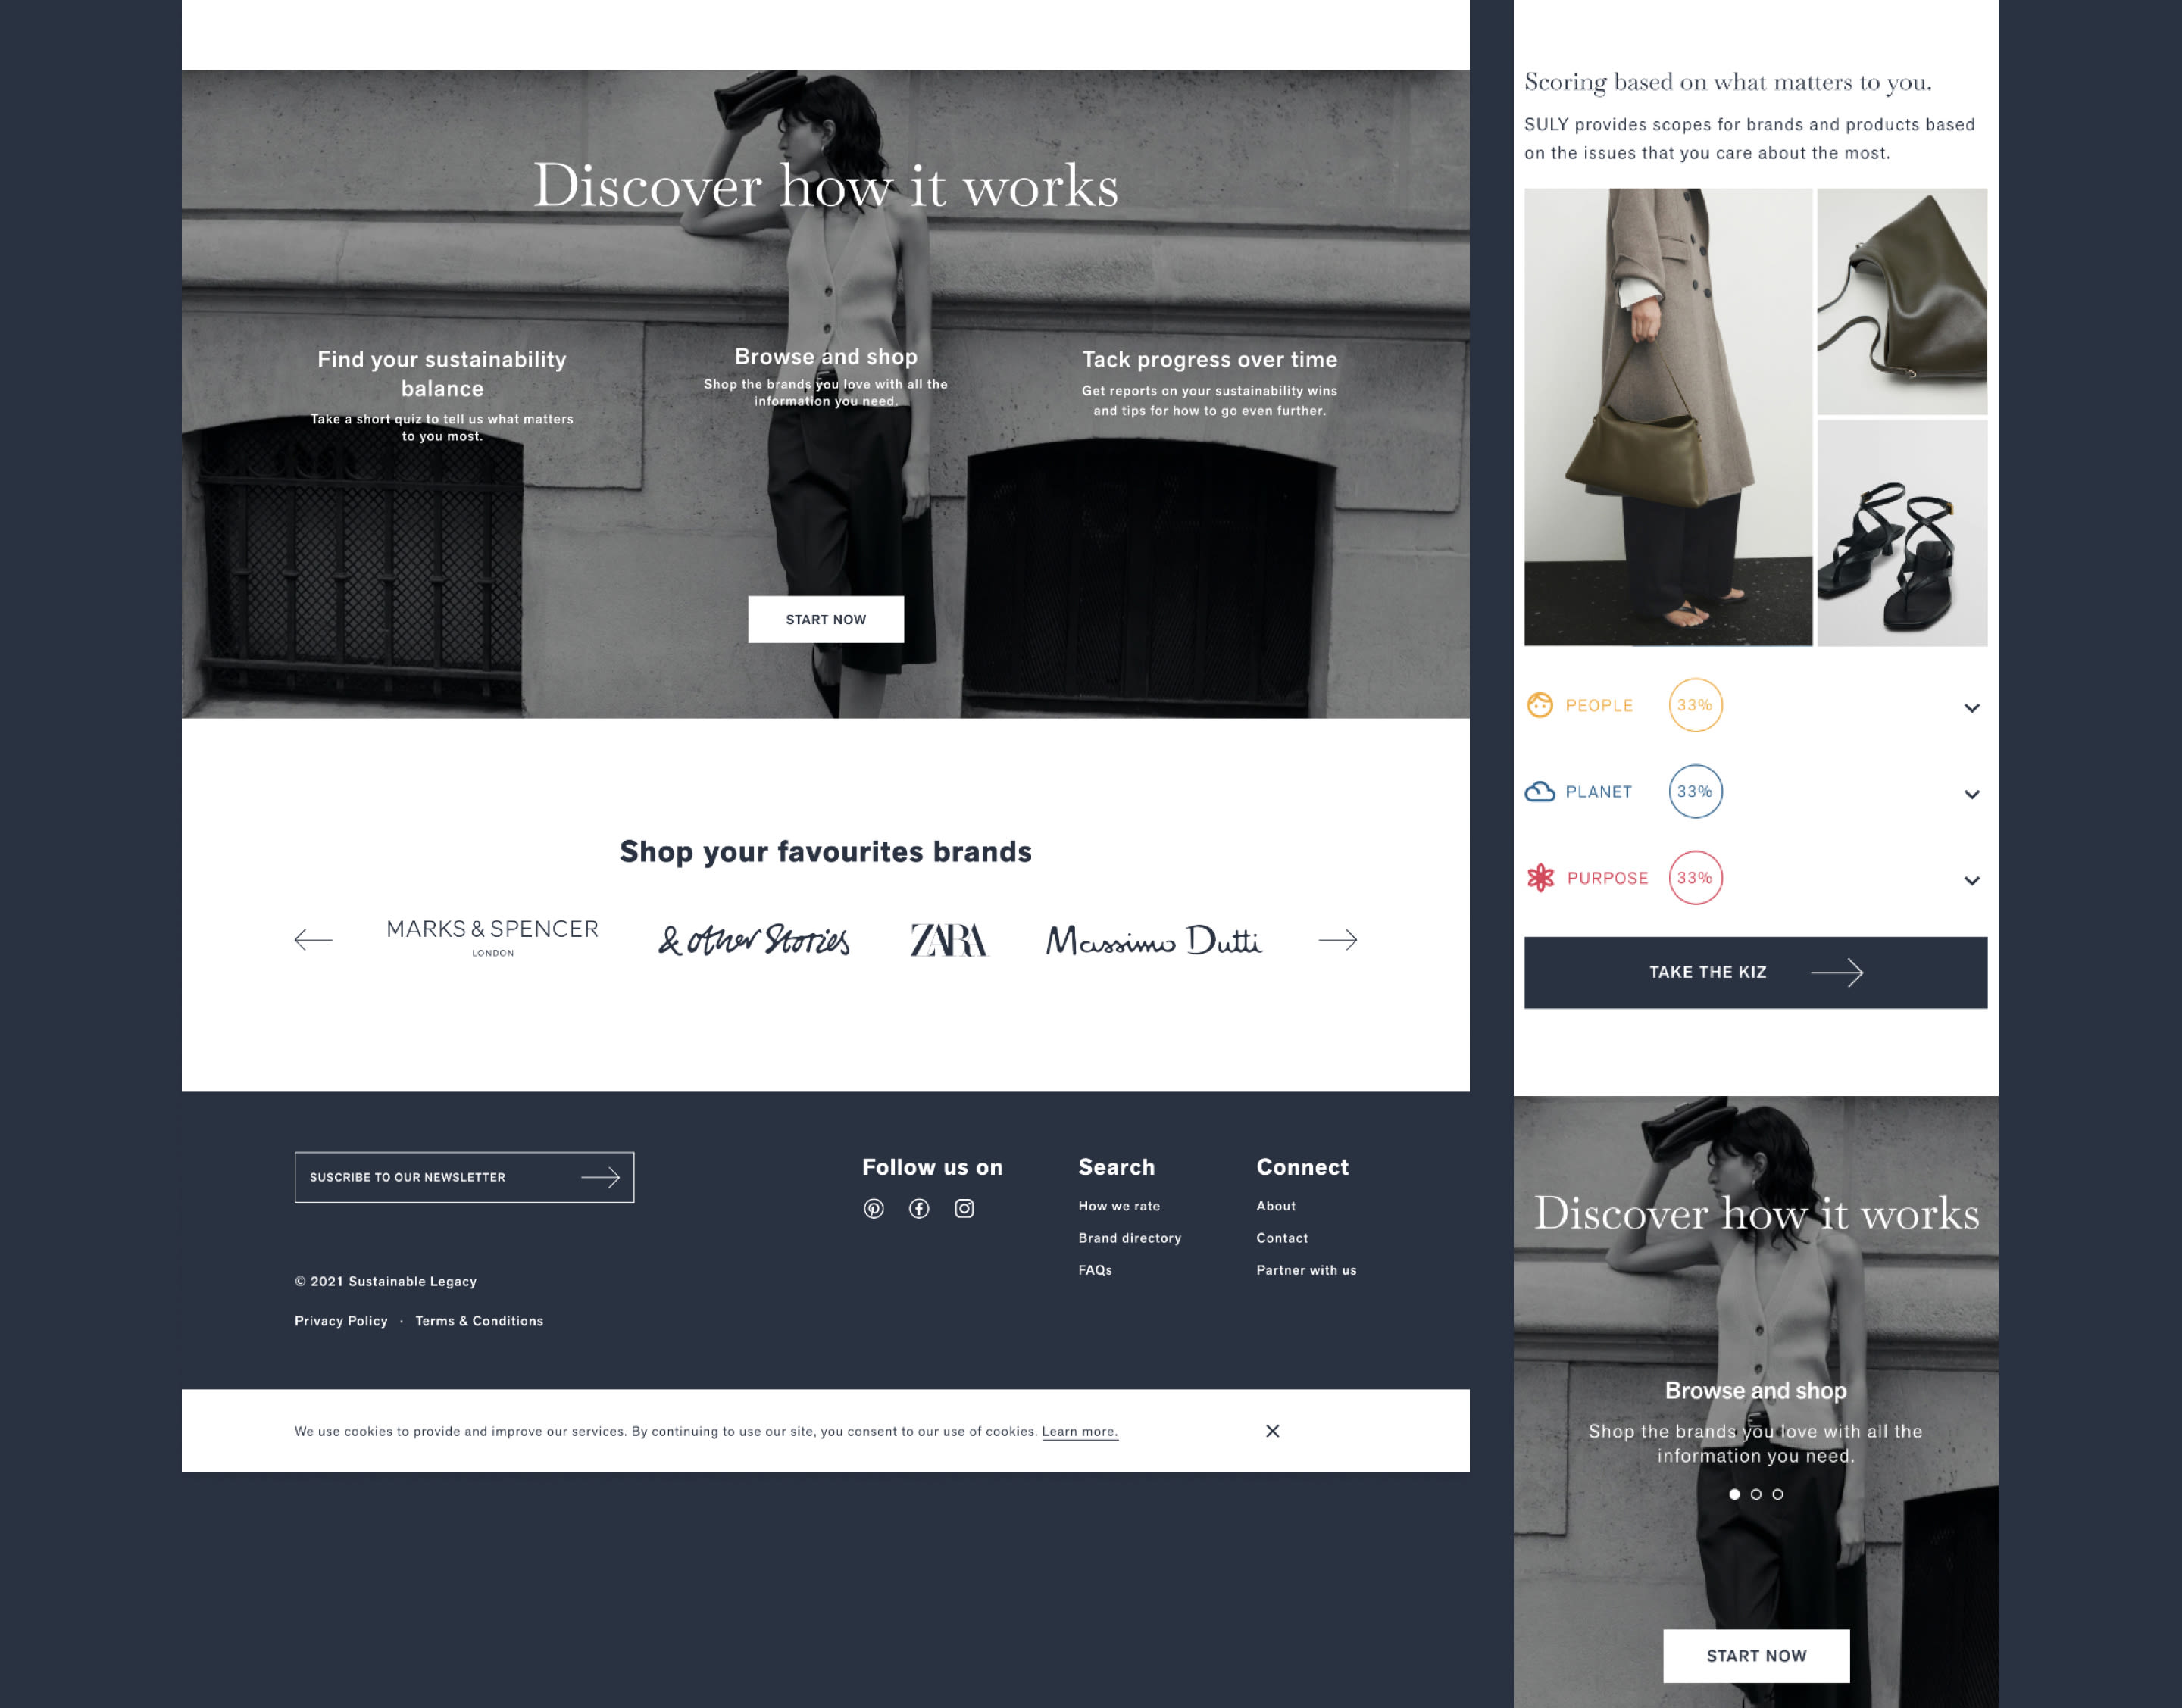Screen dimensions: 2182x1708
Task: Expand the People score section
Action: (x=1971, y=708)
